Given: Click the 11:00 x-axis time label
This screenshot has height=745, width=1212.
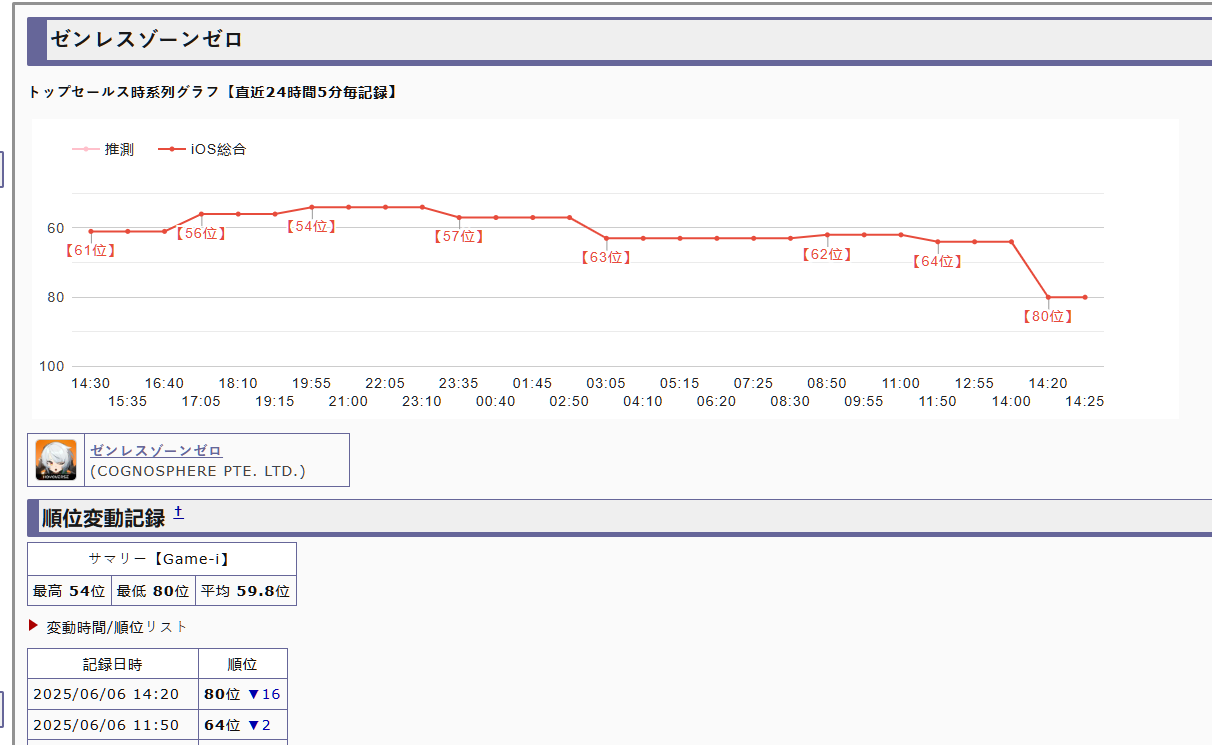Looking at the screenshot, I should [901, 383].
